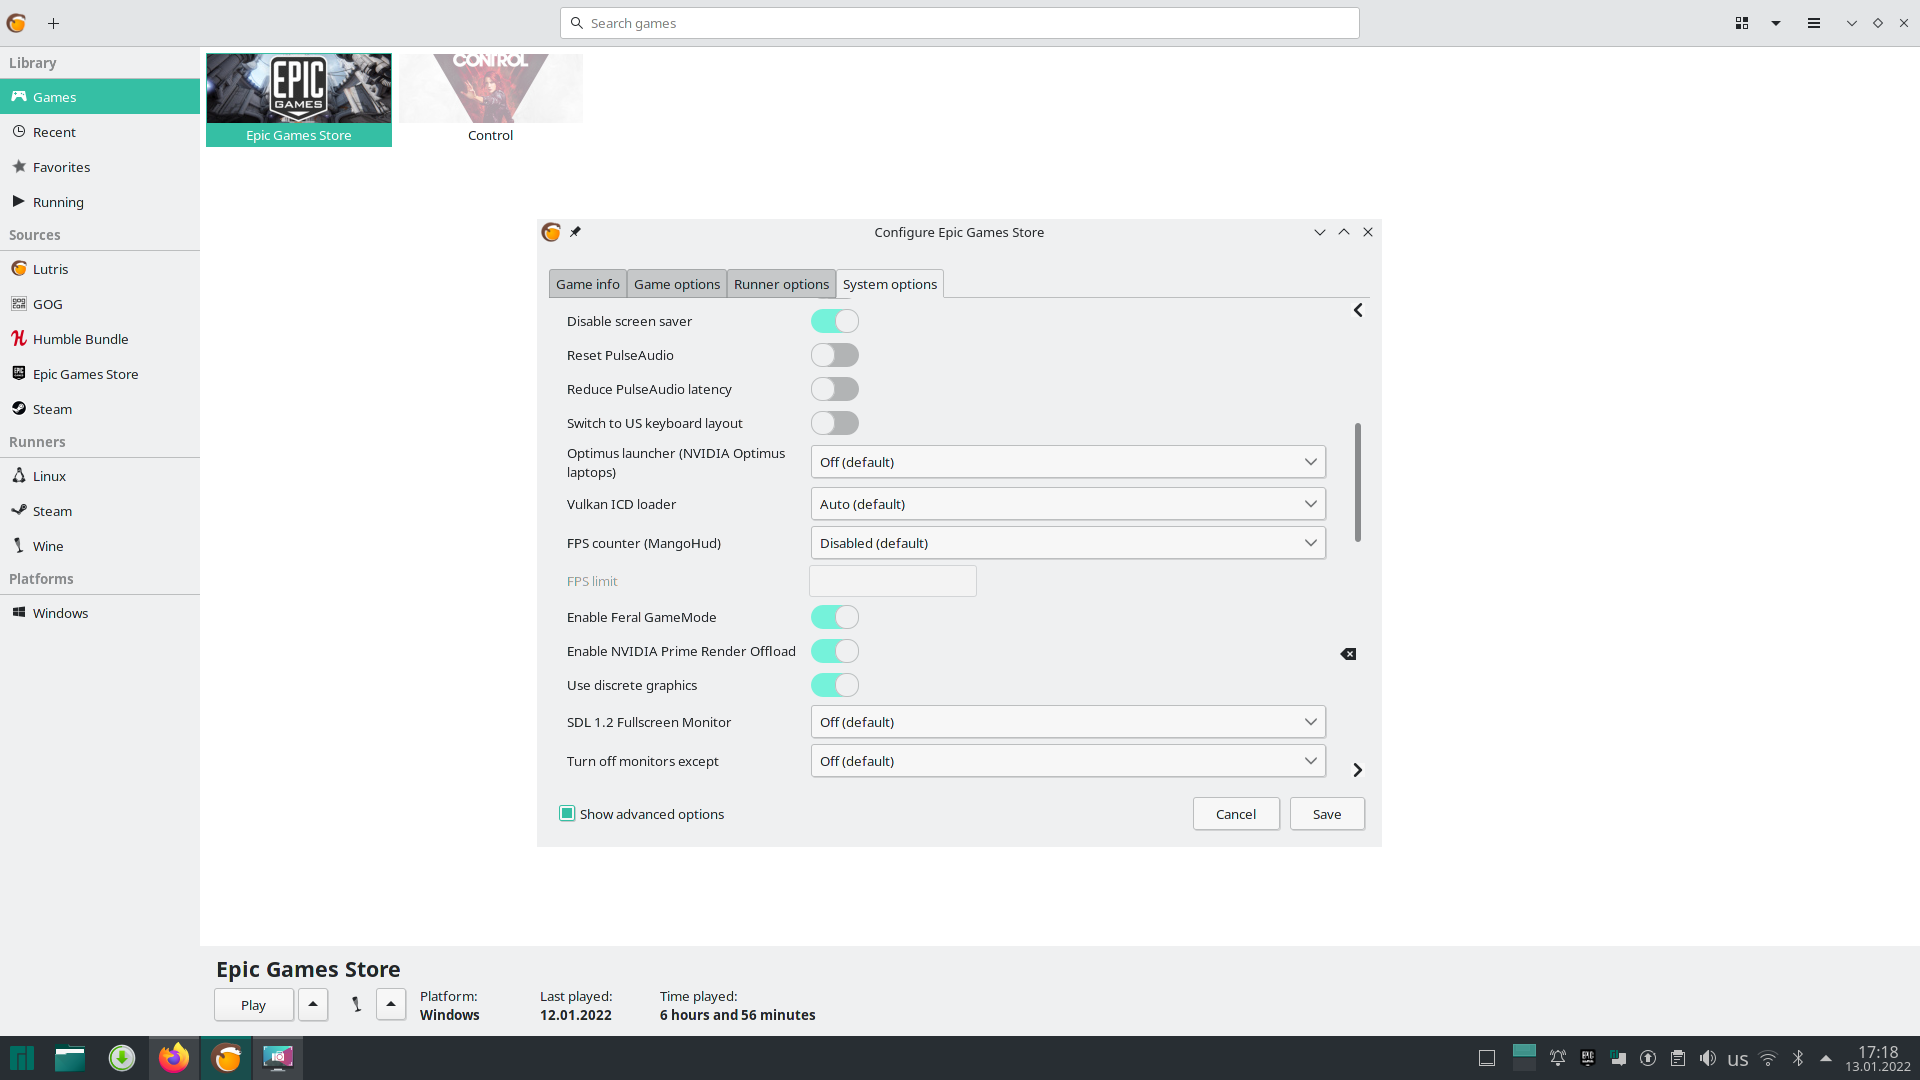Image resolution: width=1920 pixels, height=1080 pixels.
Task: Click the Wine runner icon in sidebar
Action: 18,545
